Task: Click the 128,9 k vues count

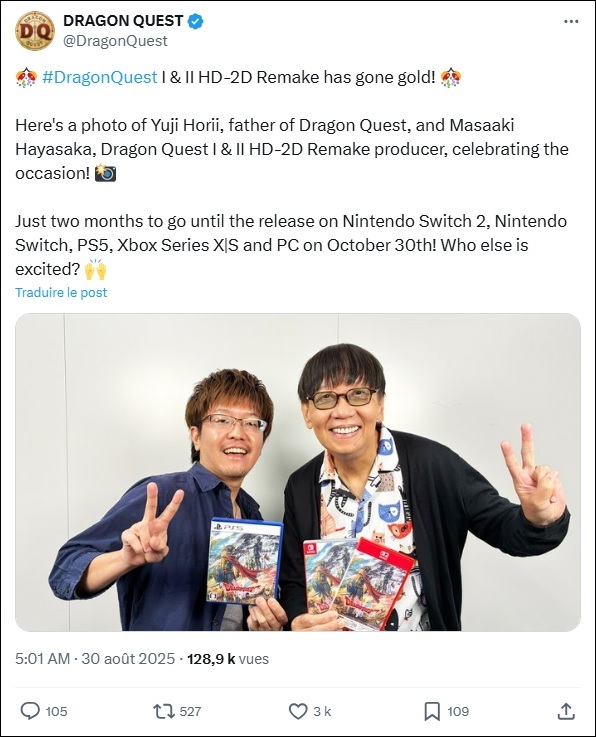Action: 228,659
